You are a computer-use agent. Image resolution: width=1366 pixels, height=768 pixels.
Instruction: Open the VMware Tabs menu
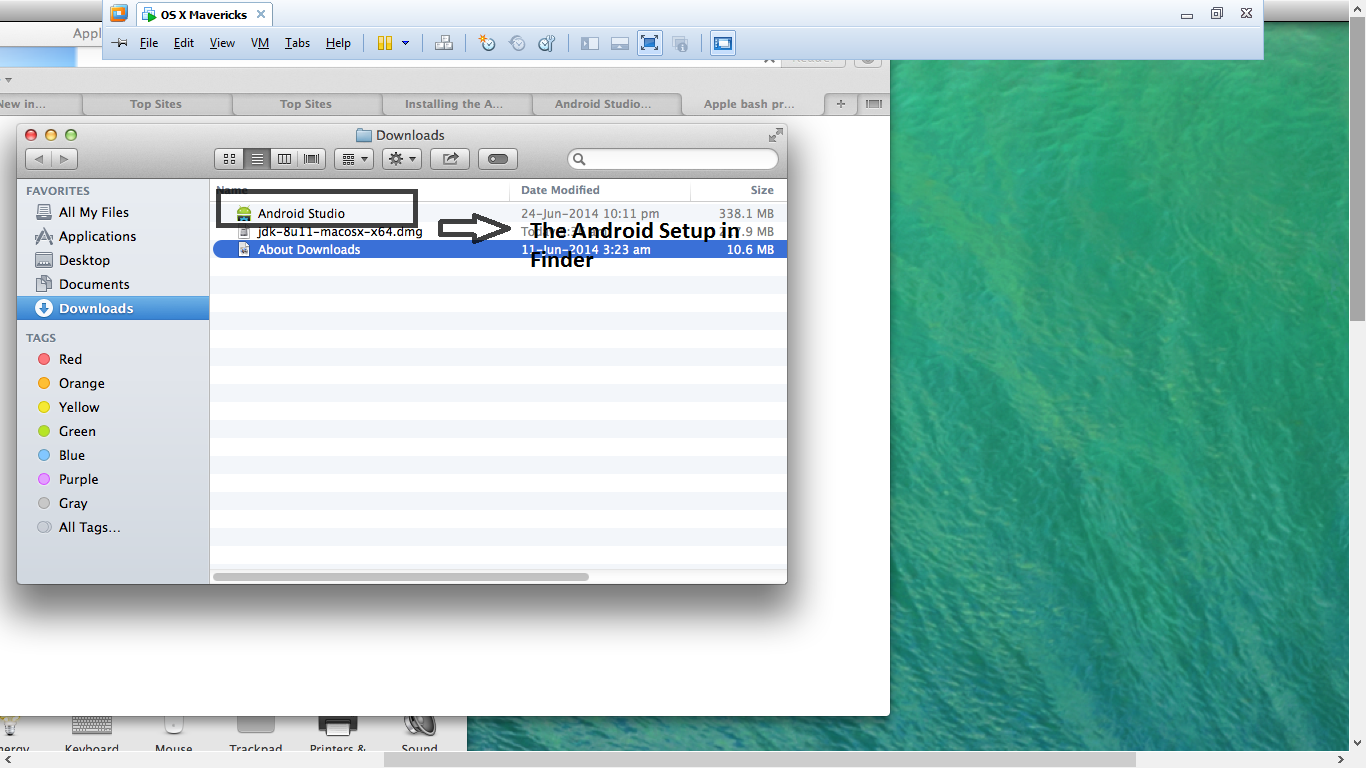[x=297, y=43]
